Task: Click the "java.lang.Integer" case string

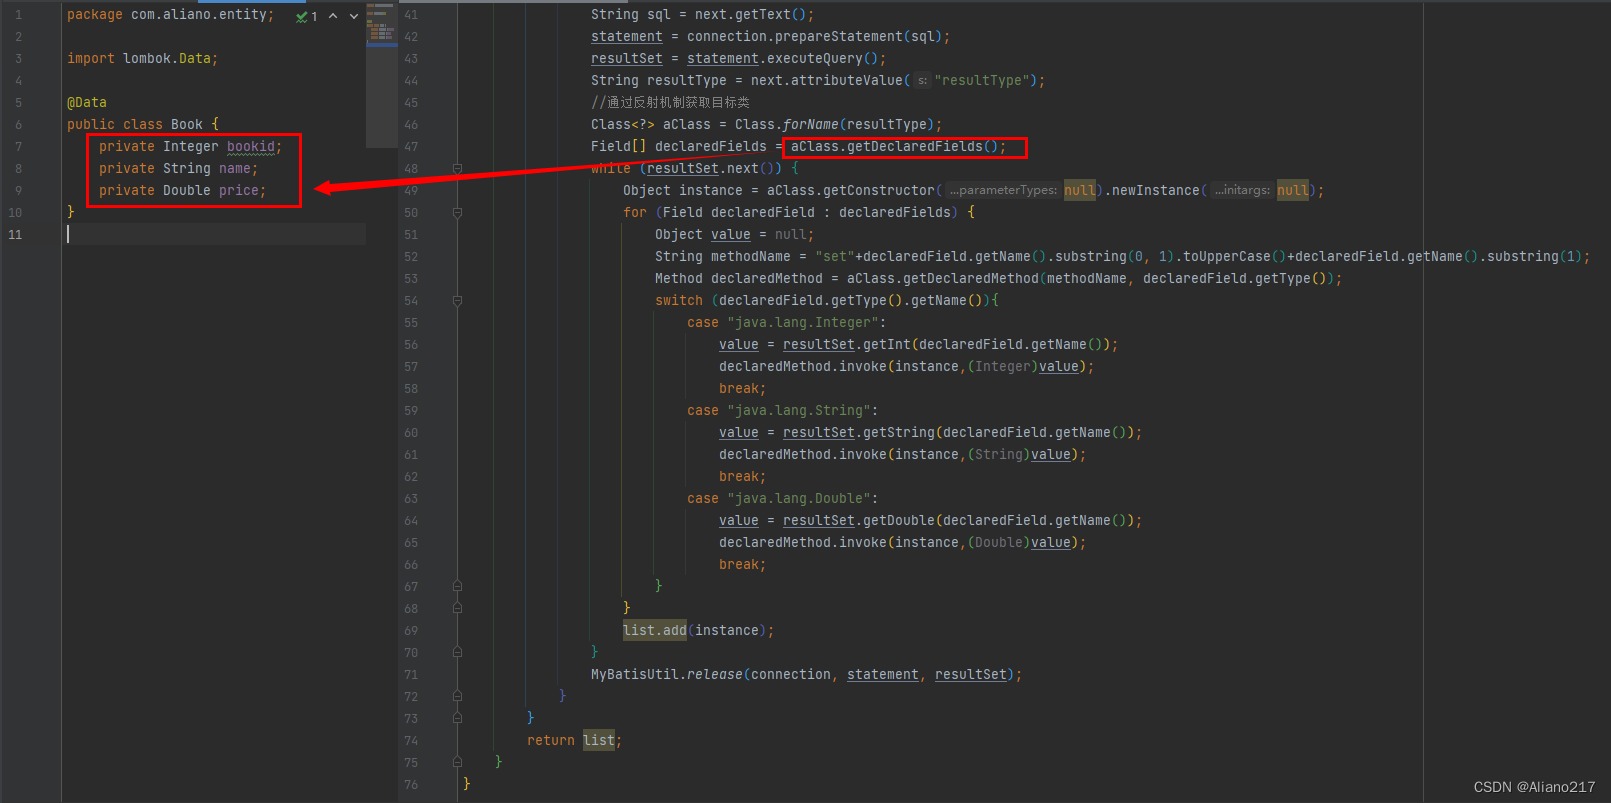Action: (803, 322)
